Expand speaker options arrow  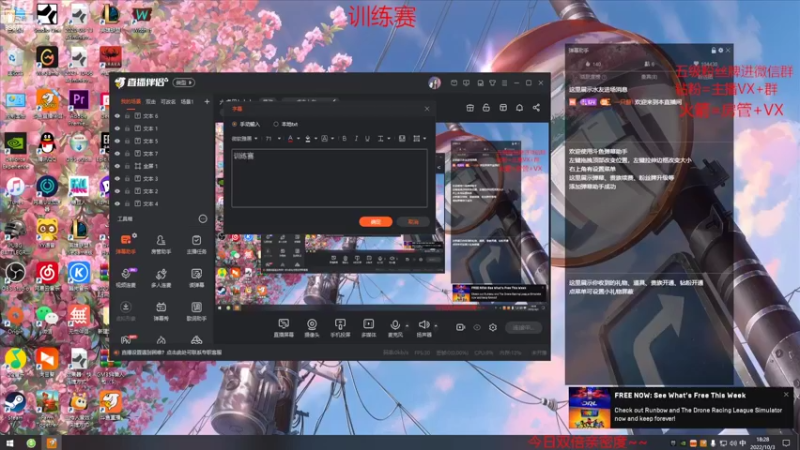point(436,326)
